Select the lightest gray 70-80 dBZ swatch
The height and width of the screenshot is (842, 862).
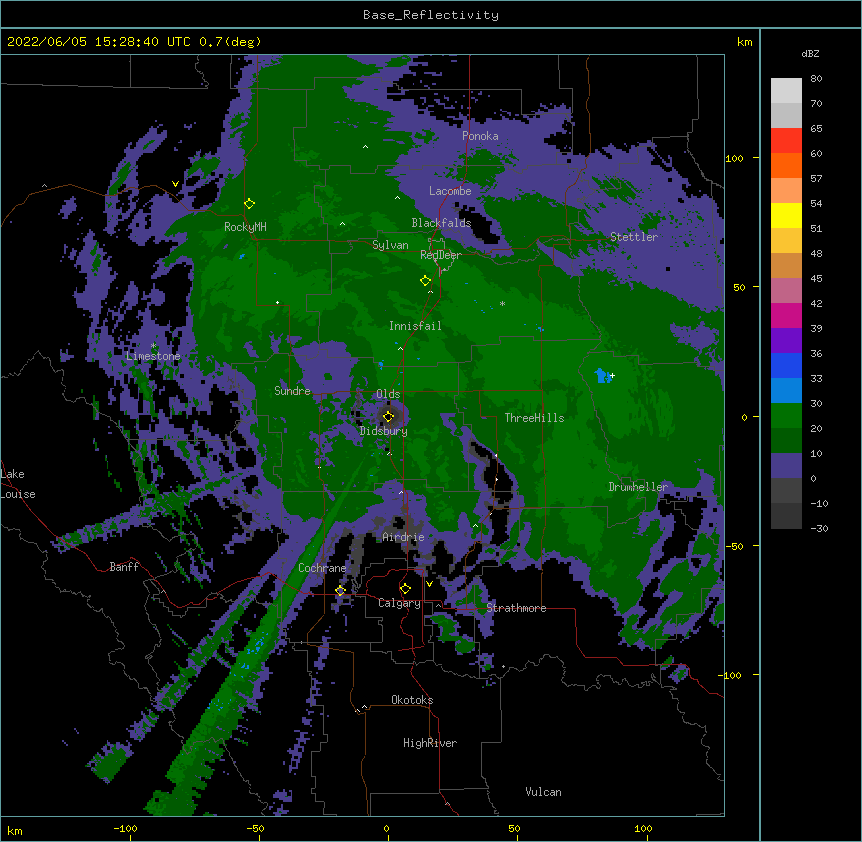786,91
